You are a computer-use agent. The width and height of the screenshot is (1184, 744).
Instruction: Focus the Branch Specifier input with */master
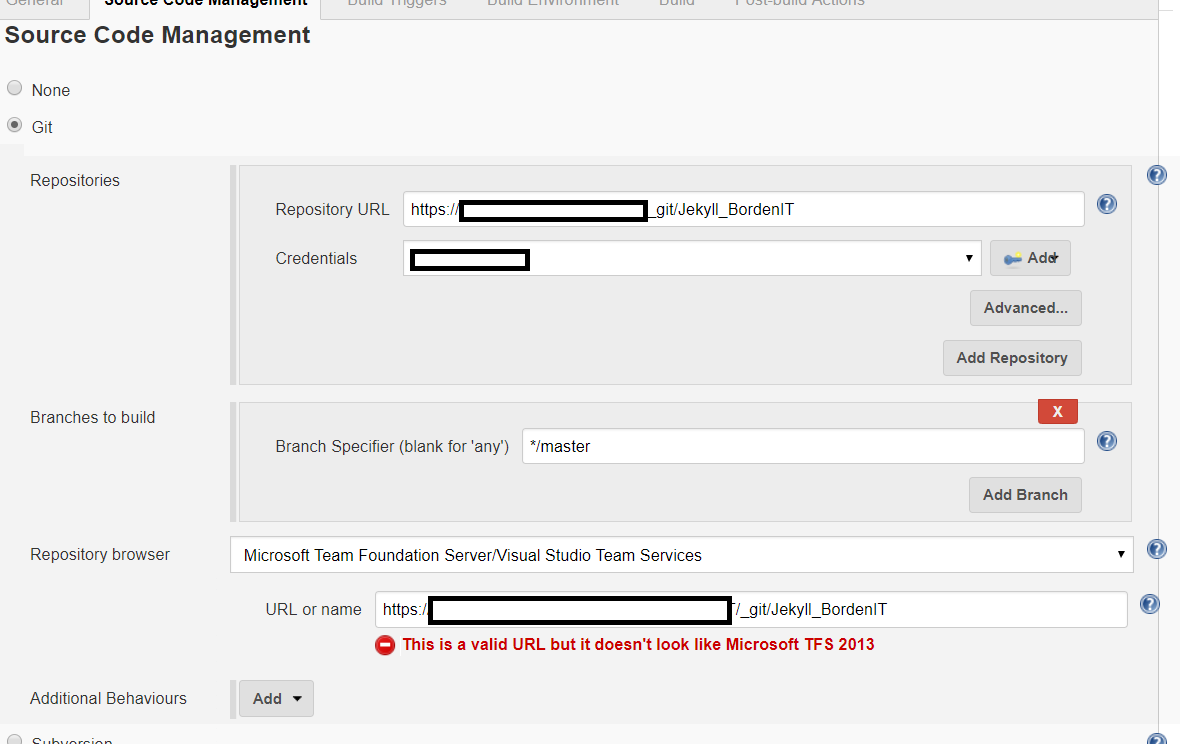coord(803,446)
